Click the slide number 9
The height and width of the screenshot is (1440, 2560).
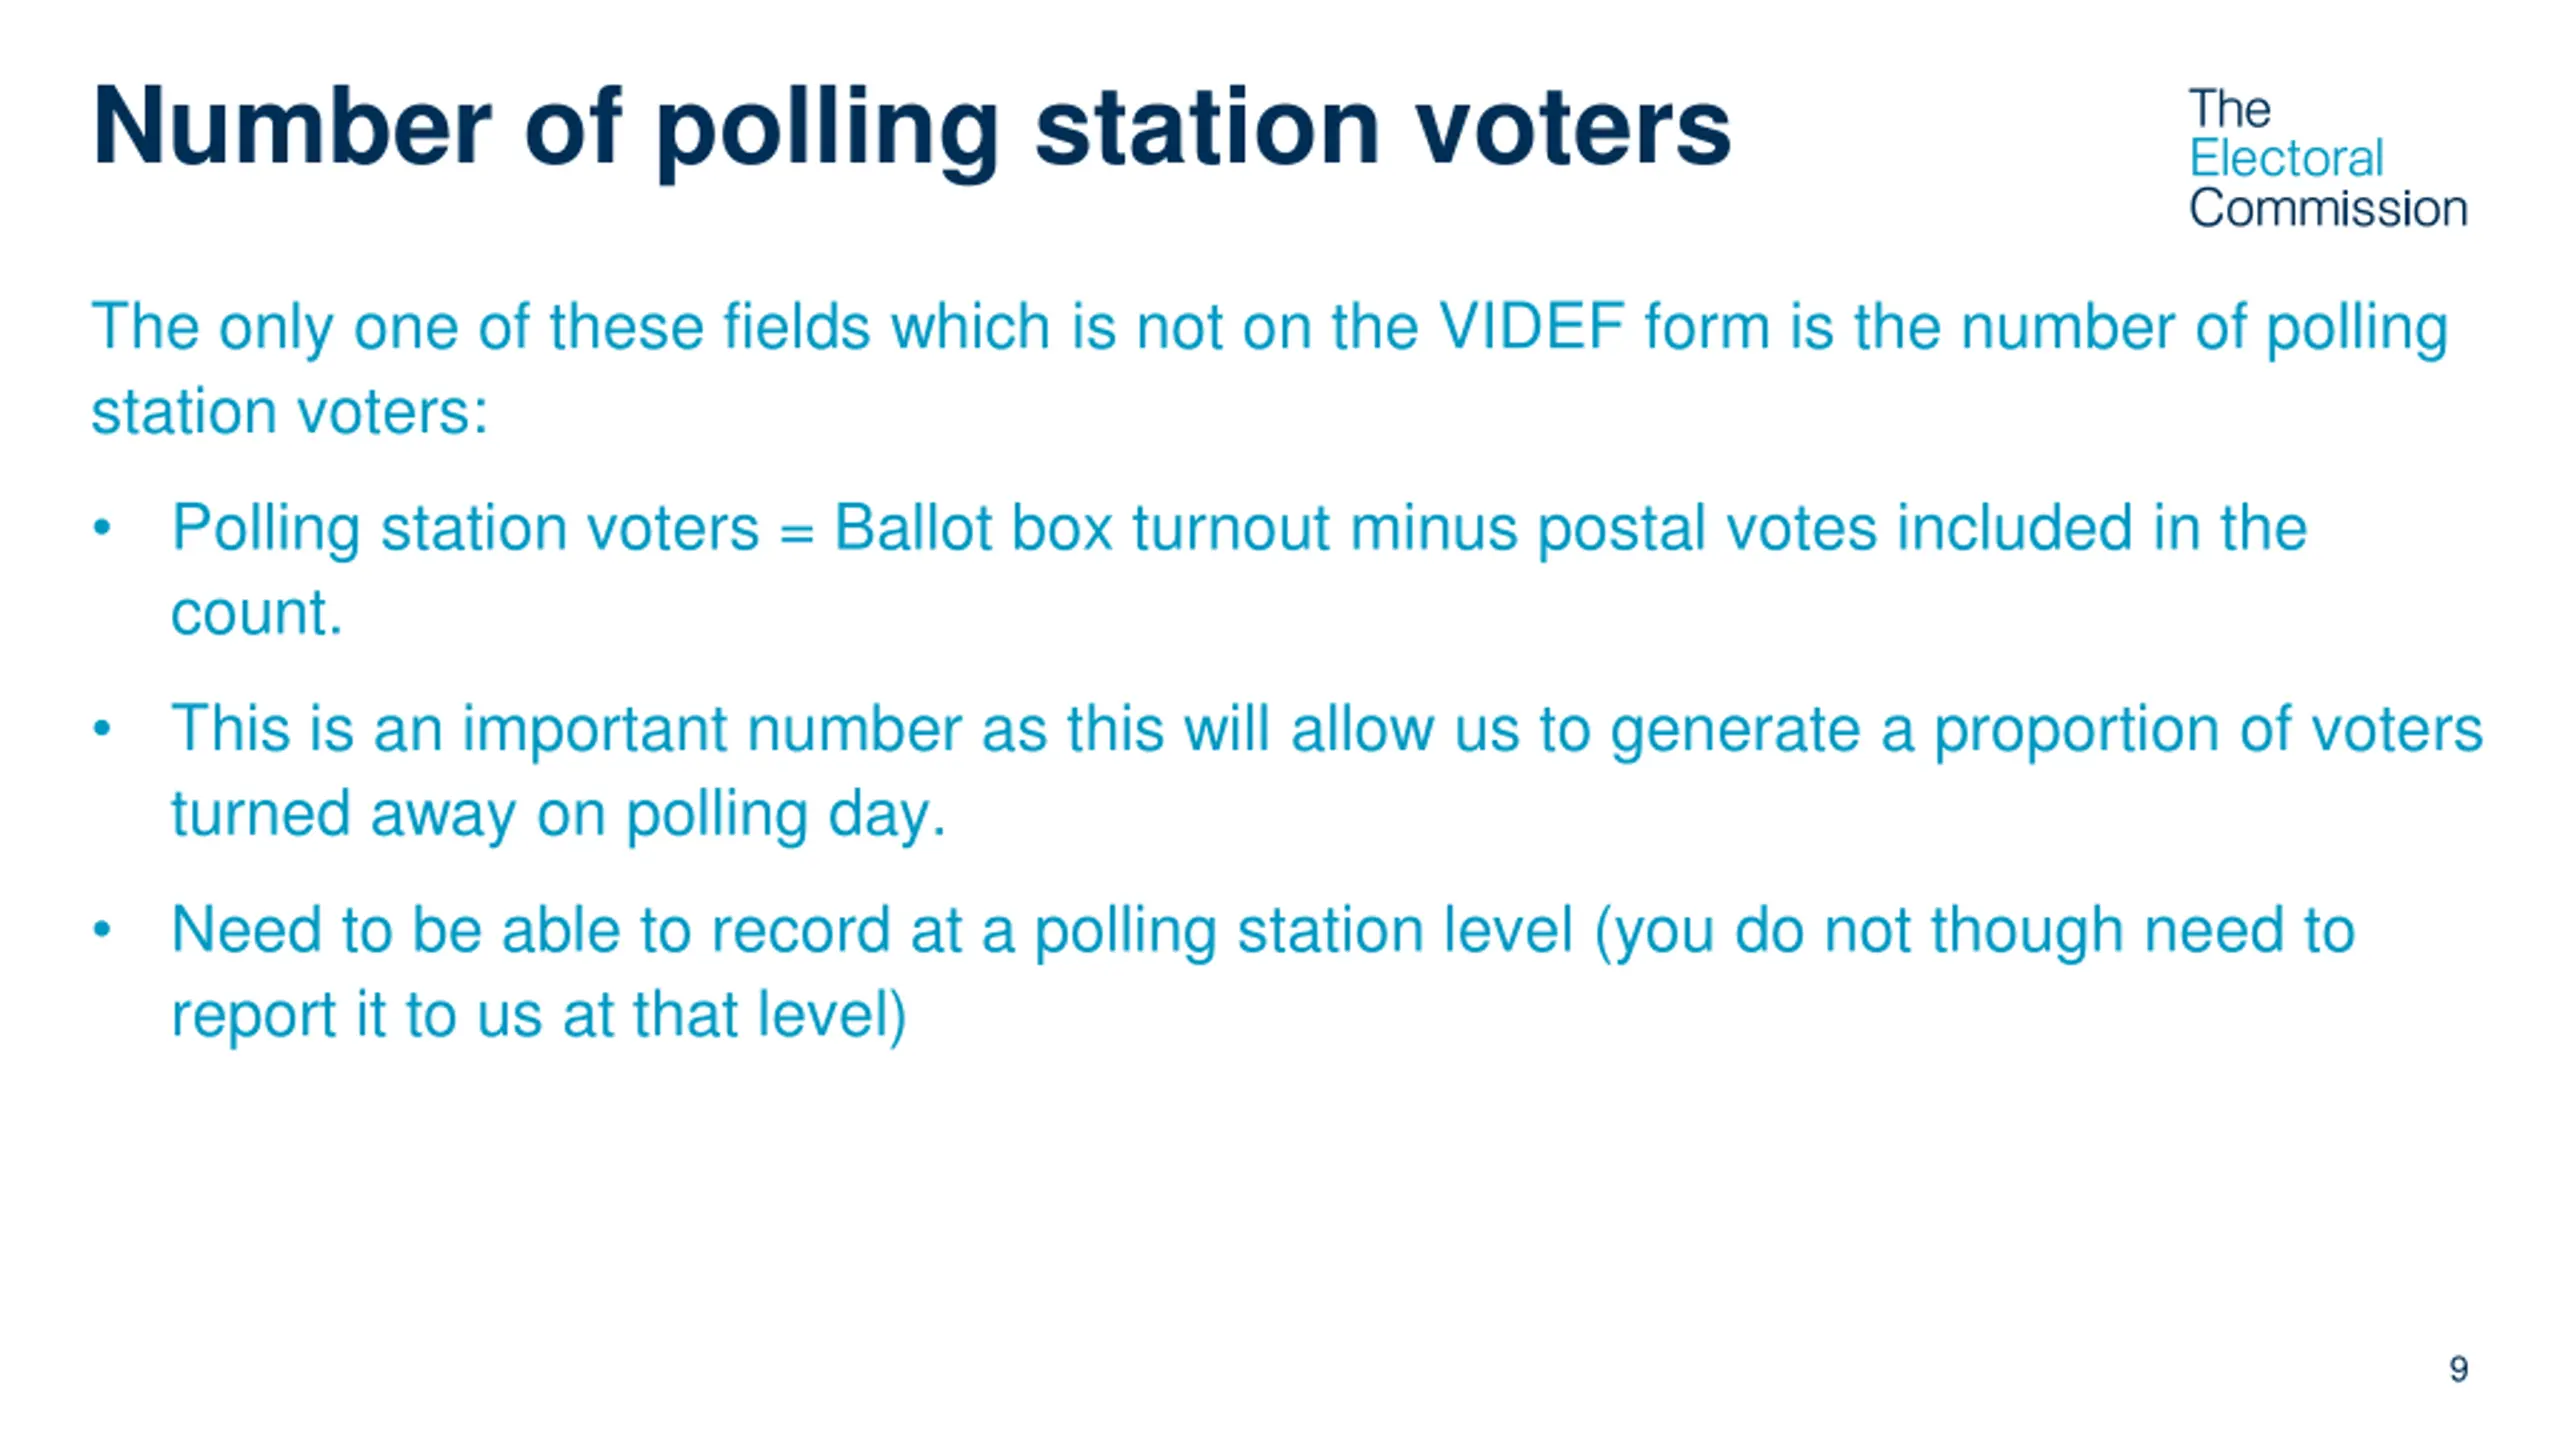pyautogui.click(x=2459, y=1369)
